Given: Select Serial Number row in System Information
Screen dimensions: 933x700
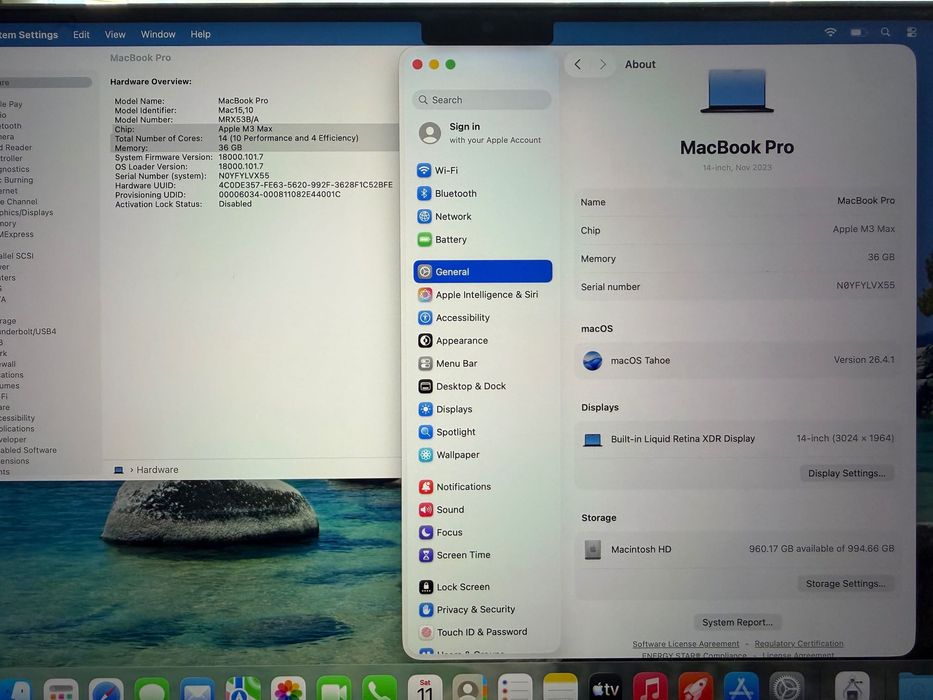Looking at the screenshot, I should pyautogui.click(x=253, y=176).
